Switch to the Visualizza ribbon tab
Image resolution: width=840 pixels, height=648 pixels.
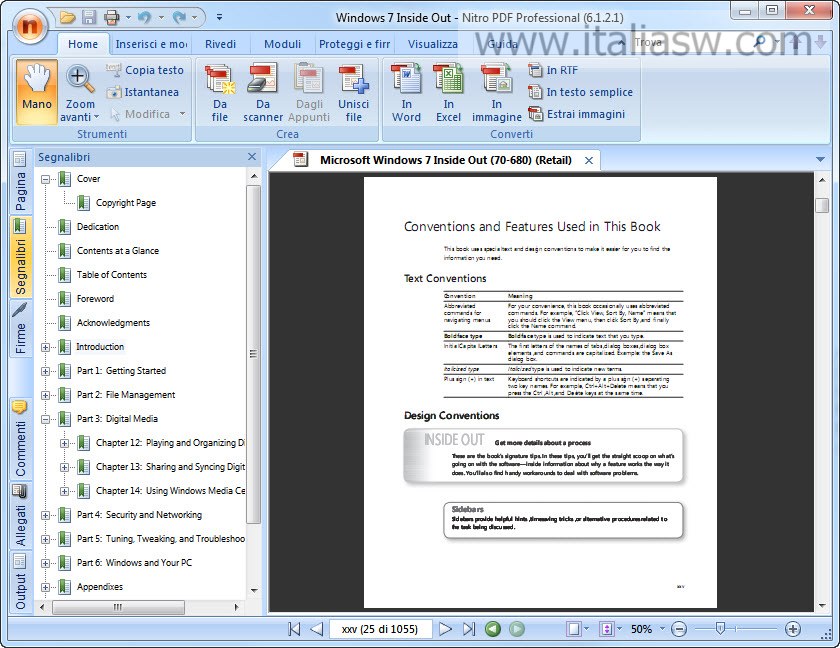(x=433, y=44)
